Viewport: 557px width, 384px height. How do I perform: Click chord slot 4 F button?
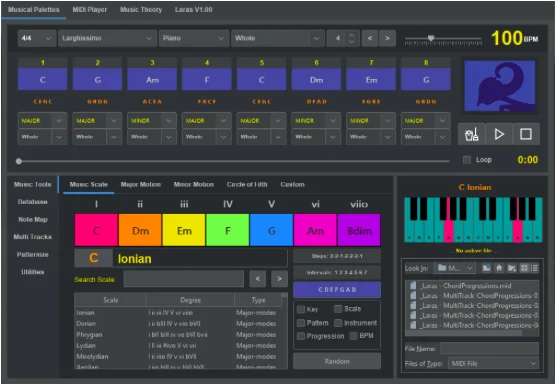[207, 80]
